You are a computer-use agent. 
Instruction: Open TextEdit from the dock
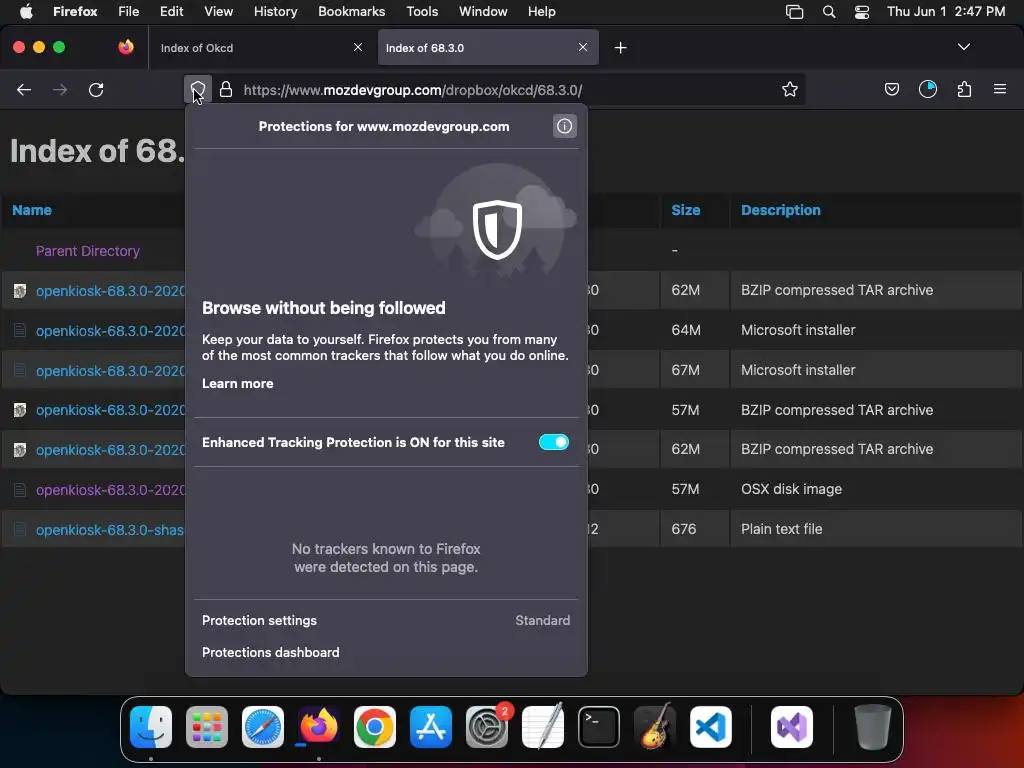pos(543,727)
